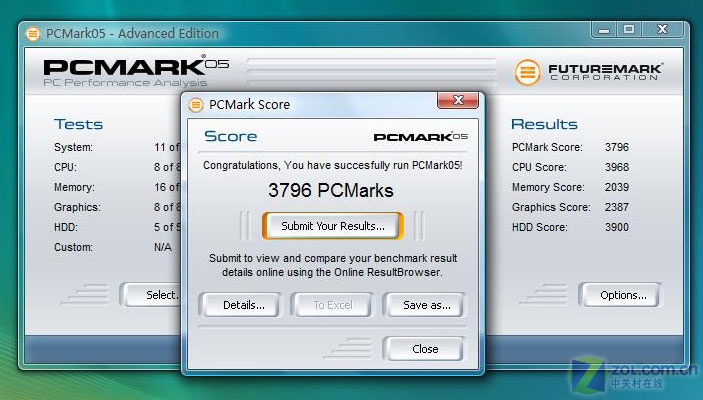The height and width of the screenshot is (400, 703).
Task: Select the '3796 PCMarks' score text
Action: pyautogui.click(x=331, y=191)
